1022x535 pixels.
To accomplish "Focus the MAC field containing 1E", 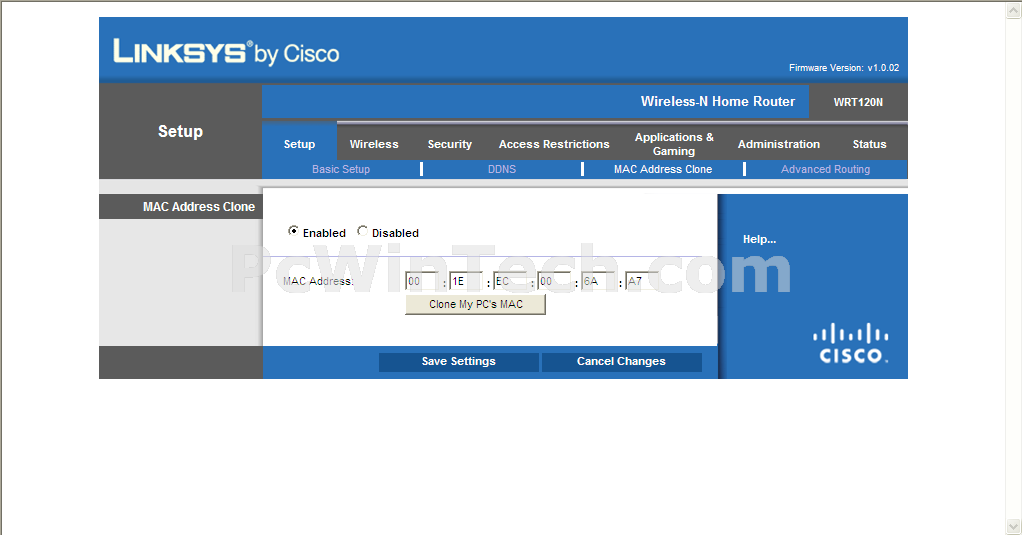I will tap(466, 281).
